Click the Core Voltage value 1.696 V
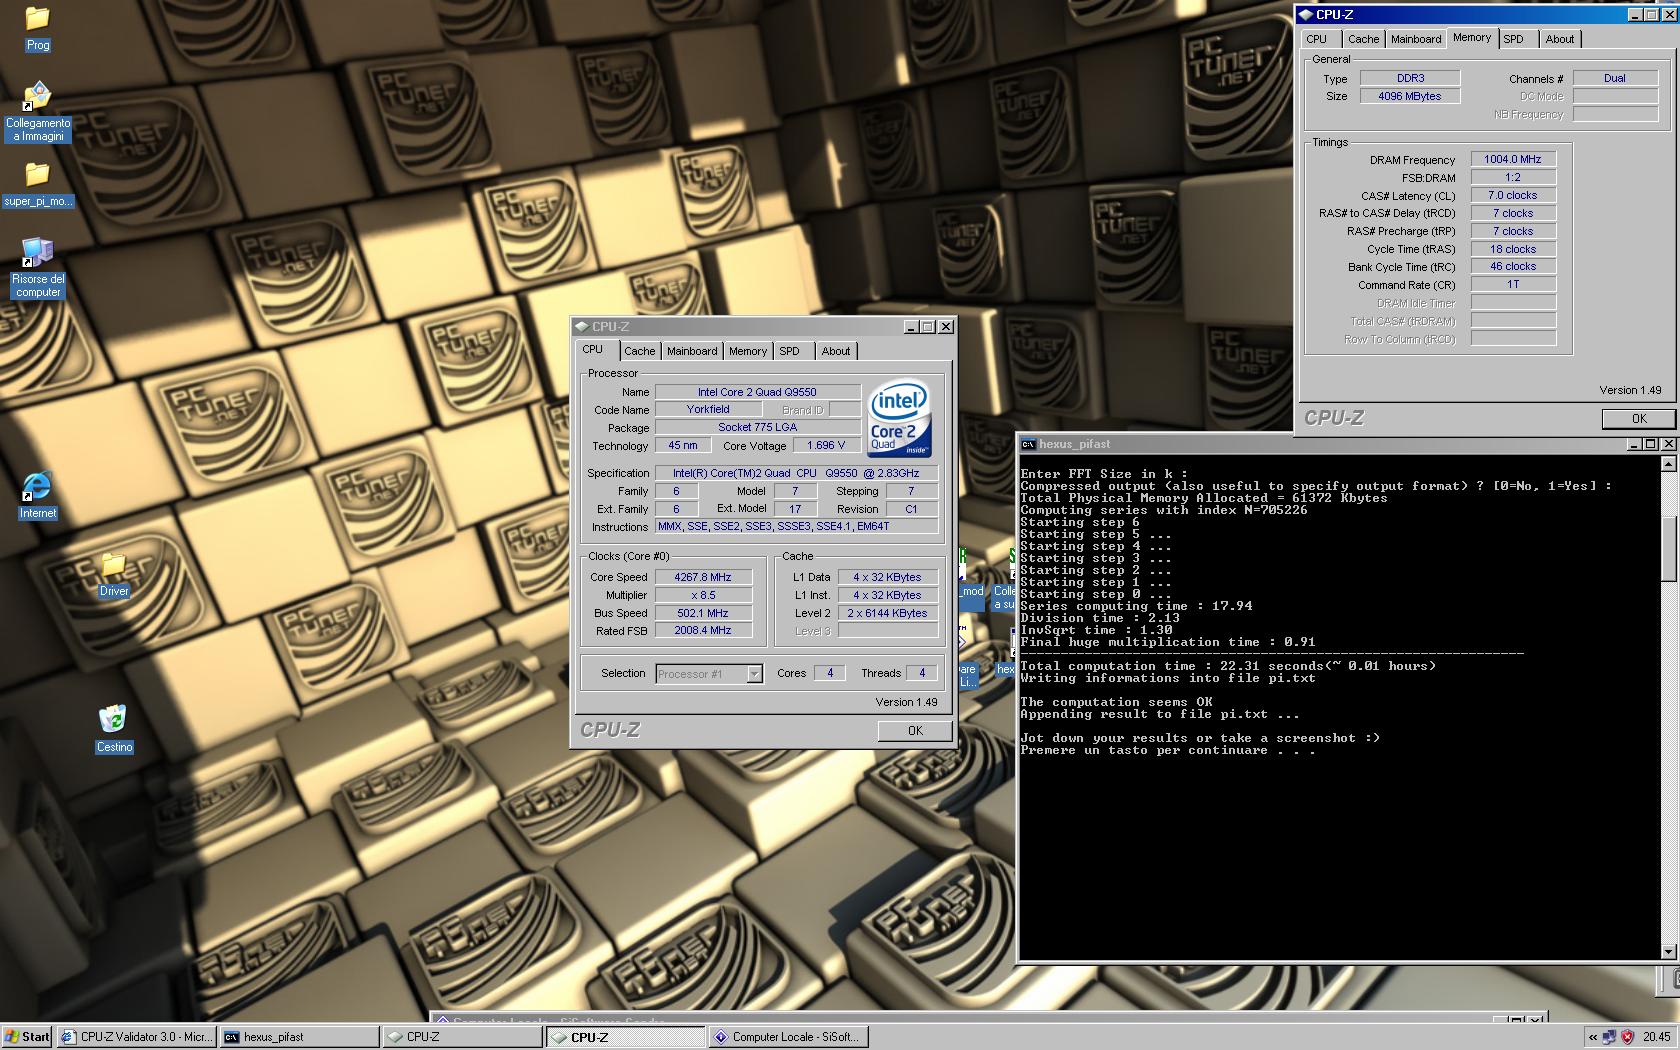 pos(826,446)
